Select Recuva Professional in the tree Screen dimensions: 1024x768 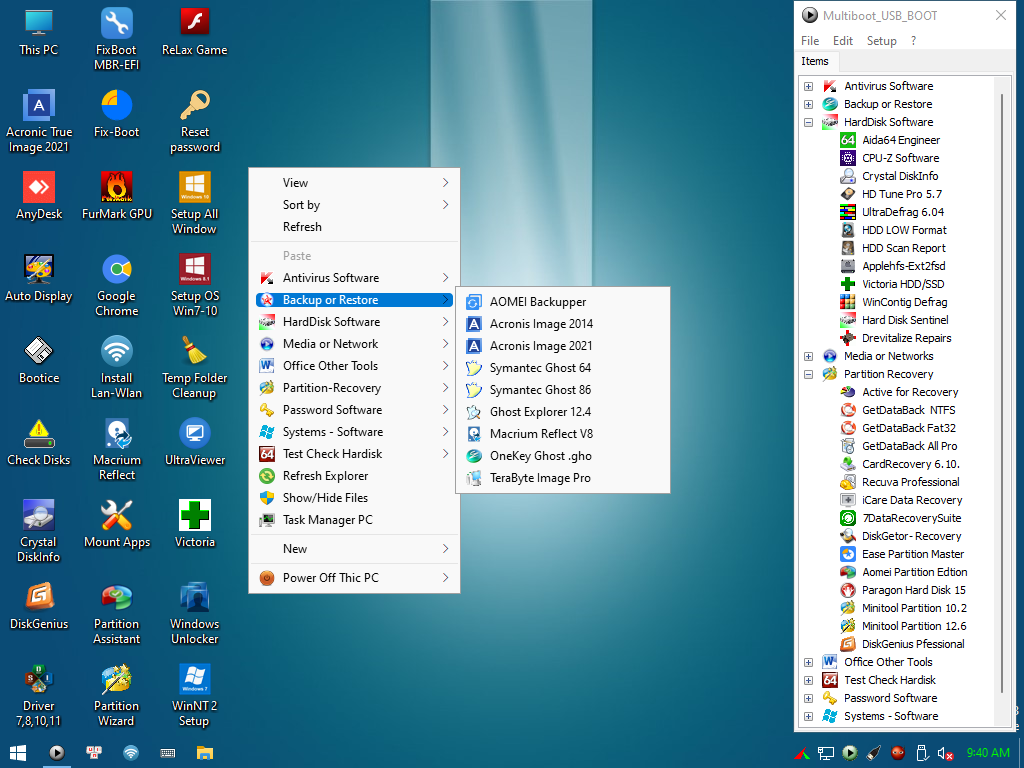click(910, 482)
